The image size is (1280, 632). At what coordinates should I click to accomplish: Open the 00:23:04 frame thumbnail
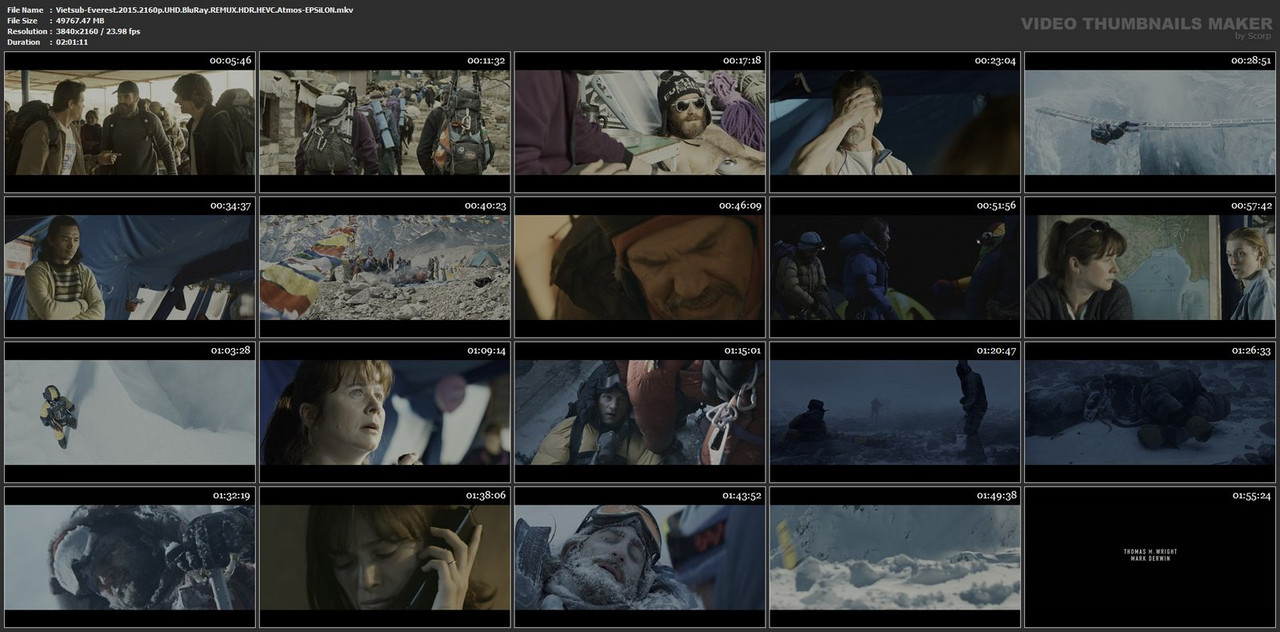tap(895, 122)
